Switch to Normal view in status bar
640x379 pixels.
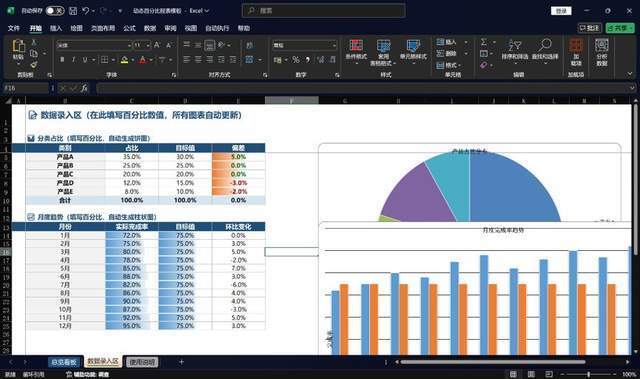513,374
